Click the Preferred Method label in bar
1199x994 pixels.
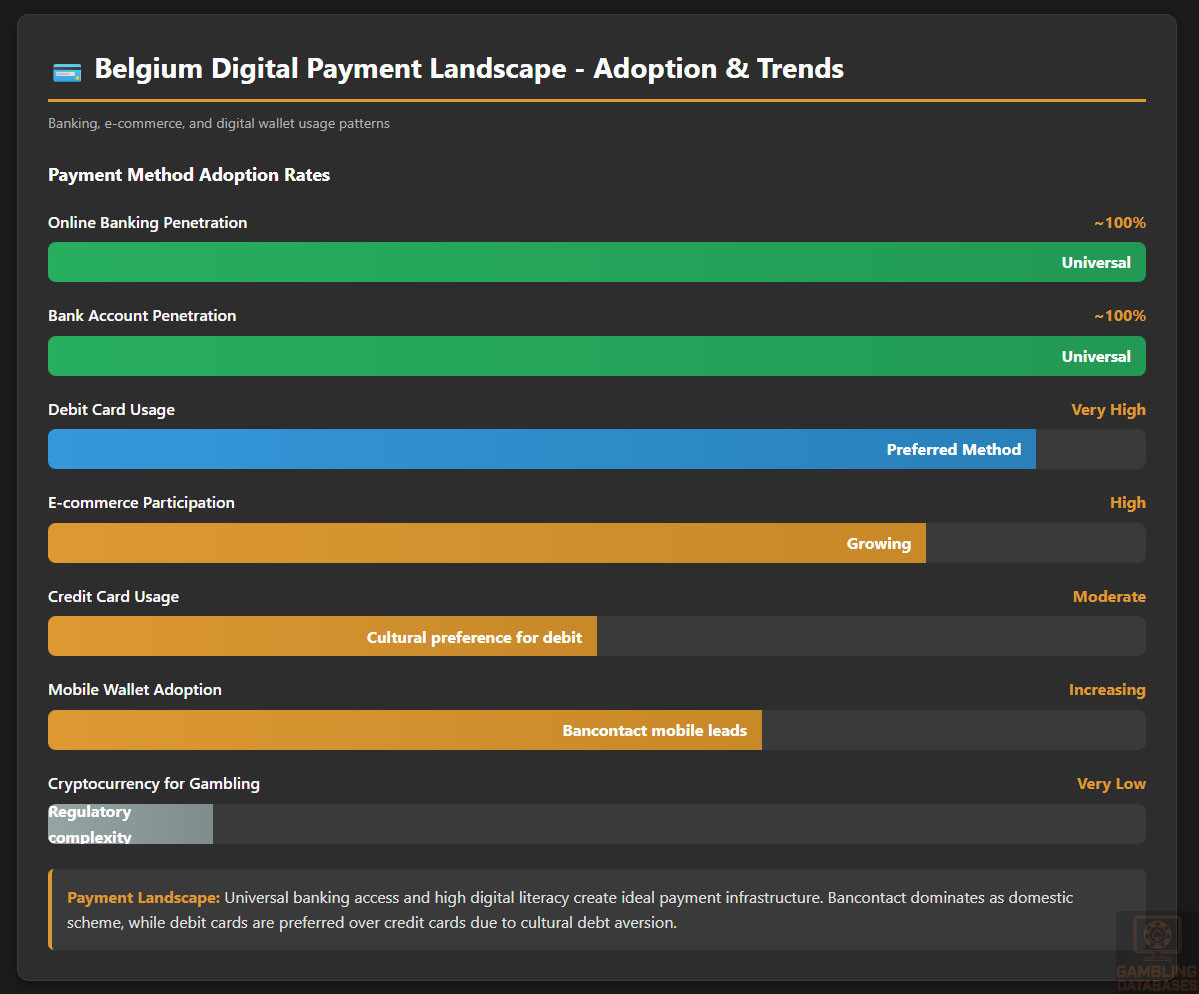click(953, 449)
